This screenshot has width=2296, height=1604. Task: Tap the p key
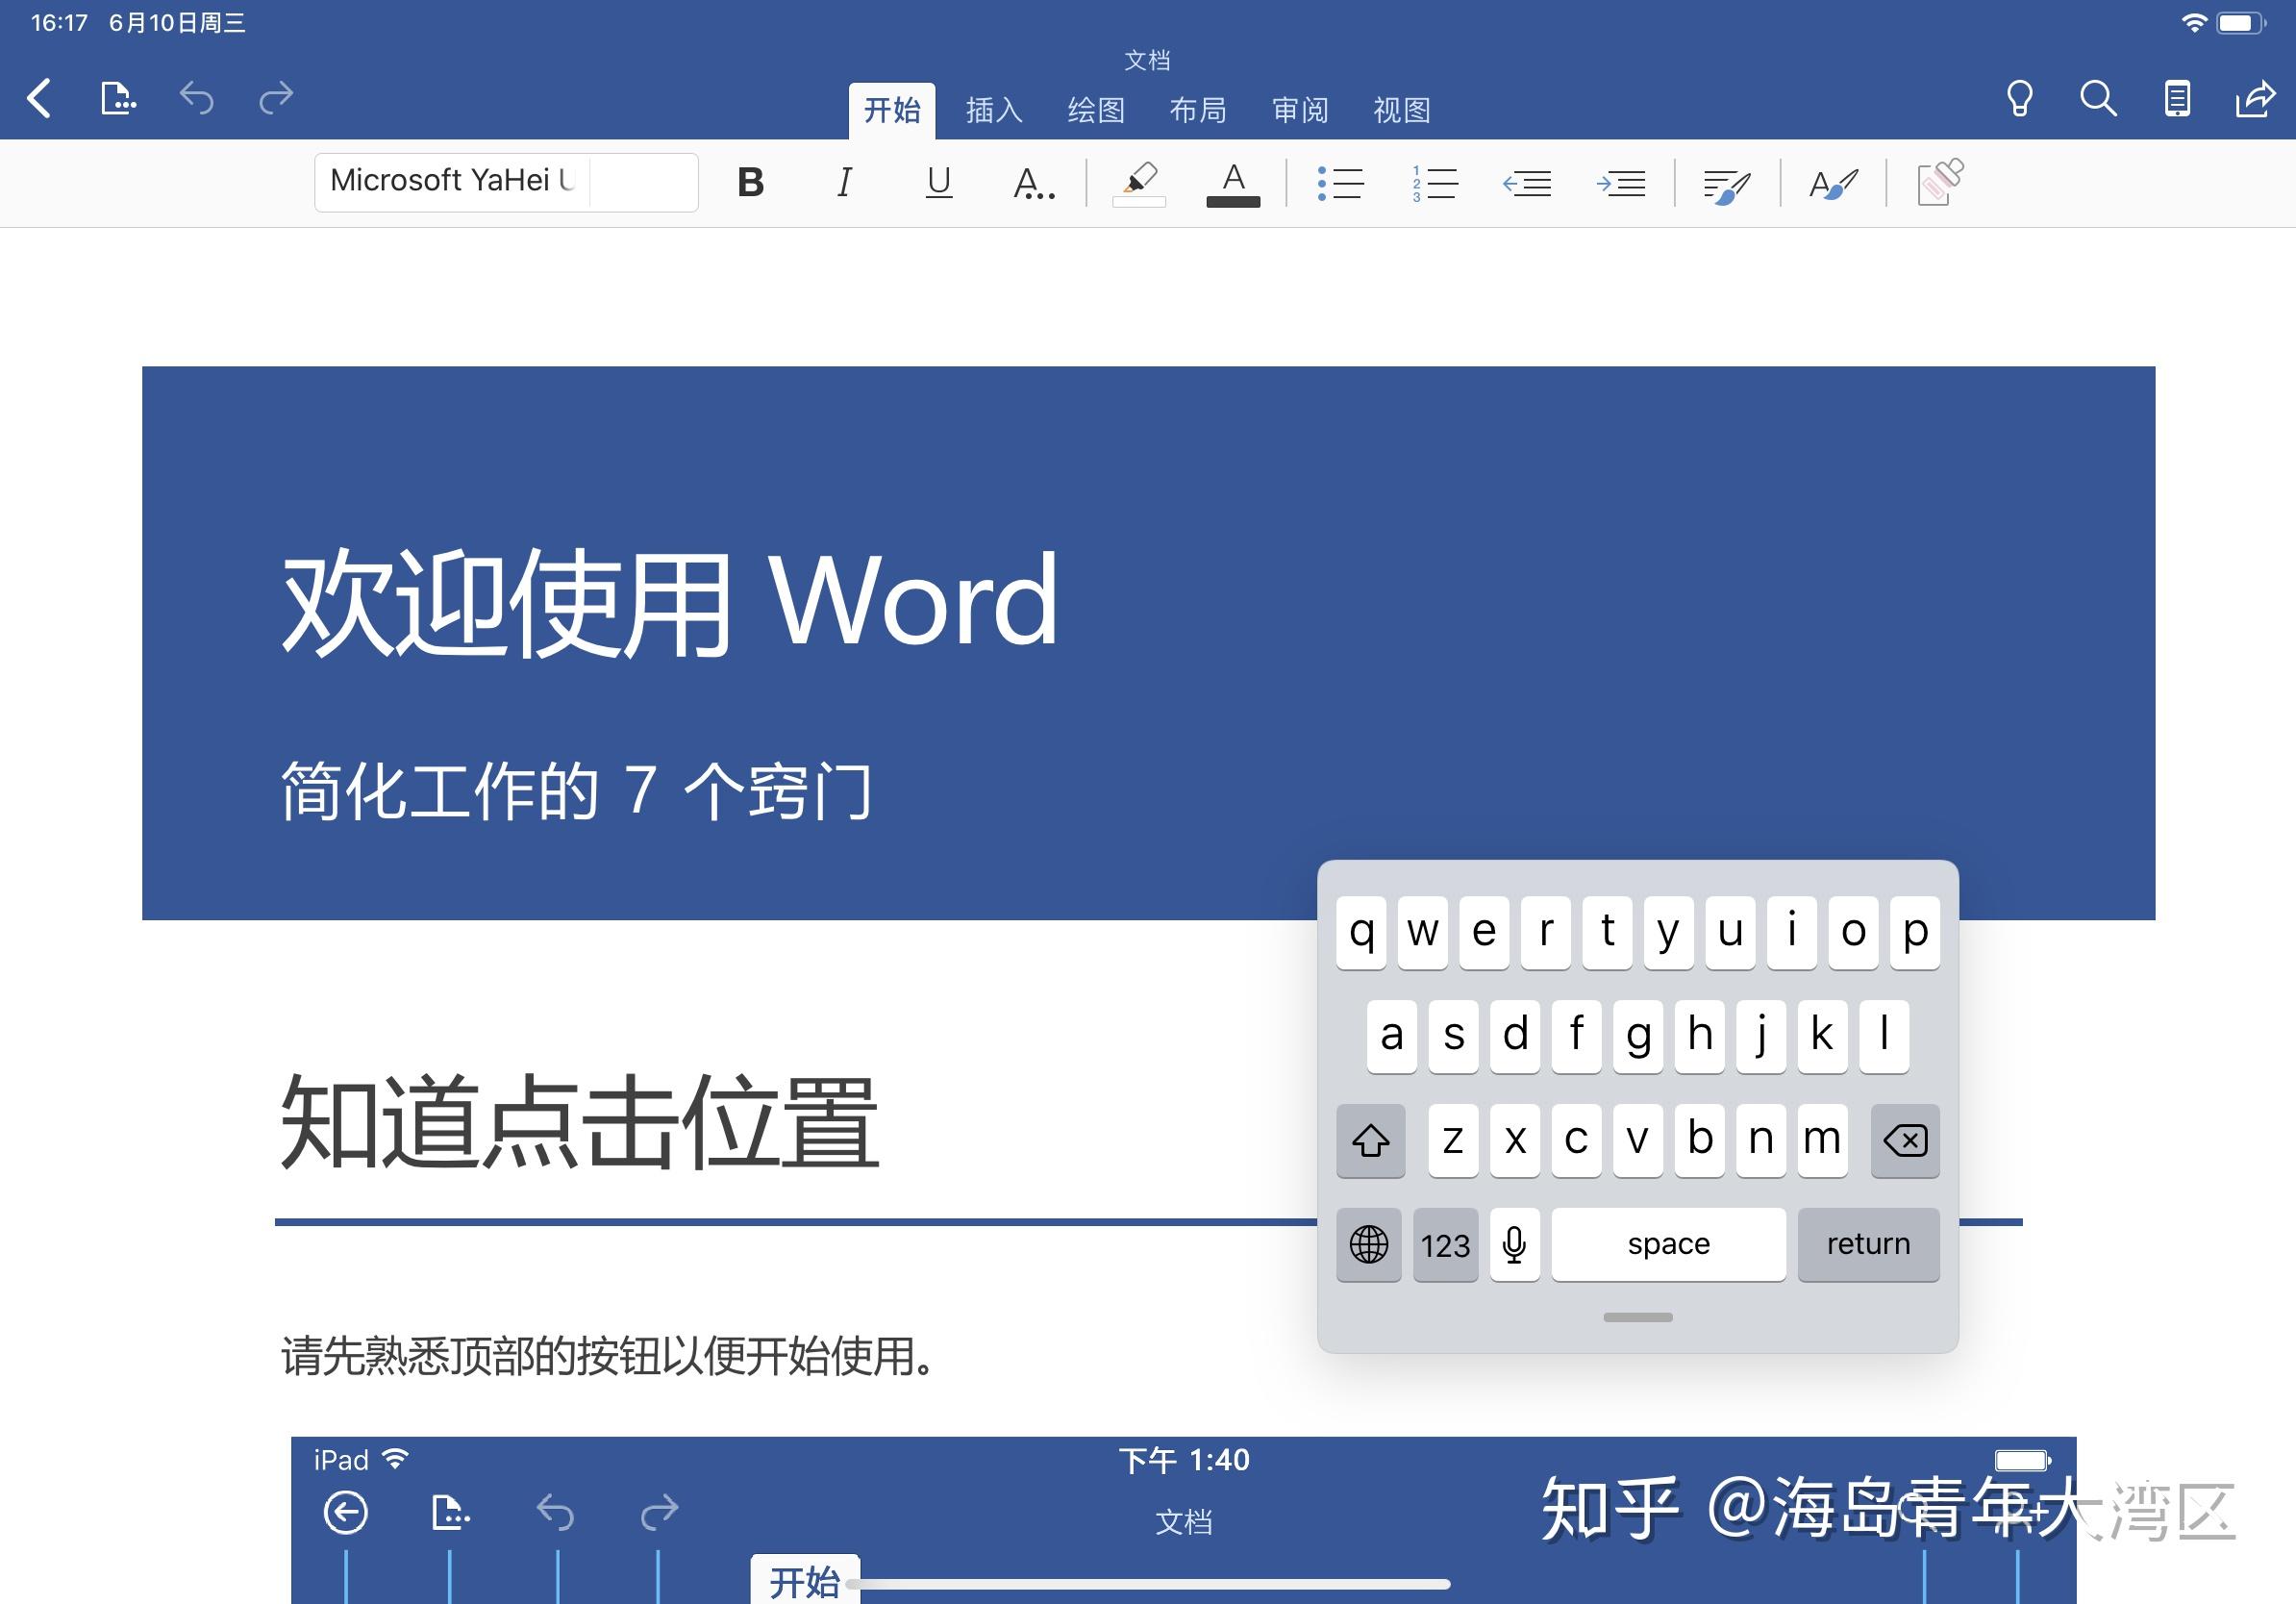pos(1915,932)
